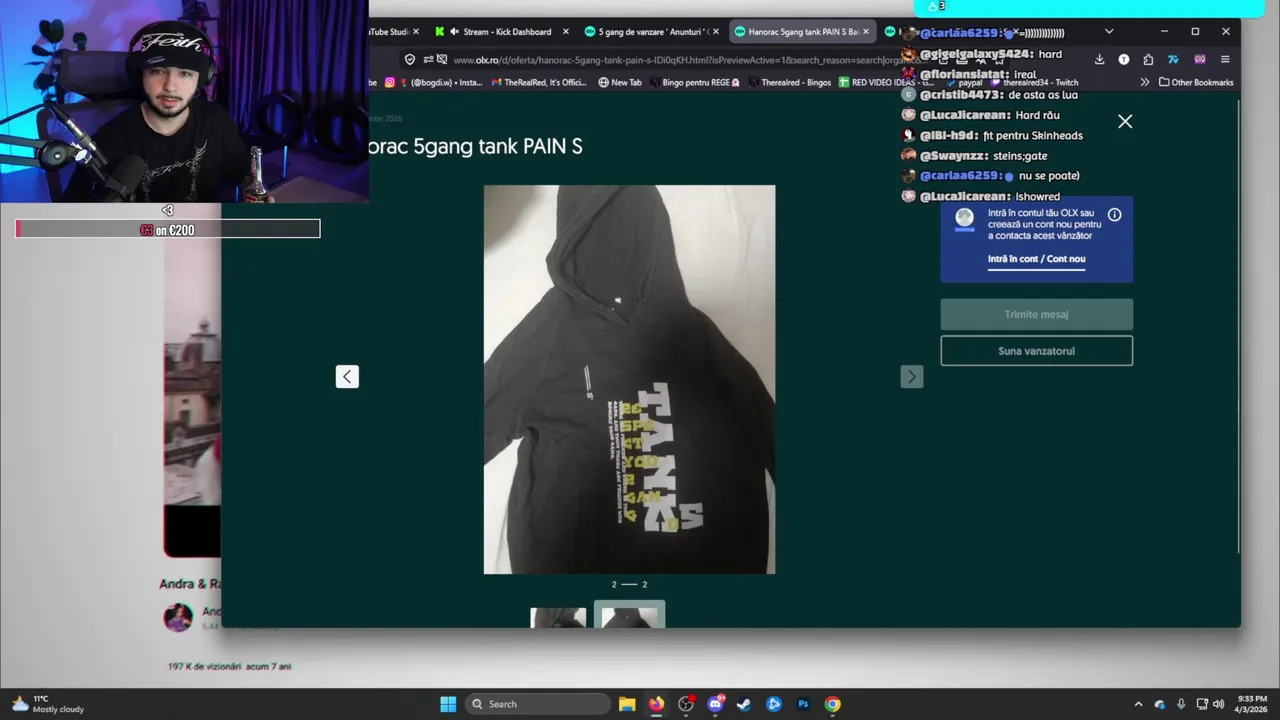Close the OLX photo gallery overlay
Viewport: 1280px width, 720px height.
1125,121
